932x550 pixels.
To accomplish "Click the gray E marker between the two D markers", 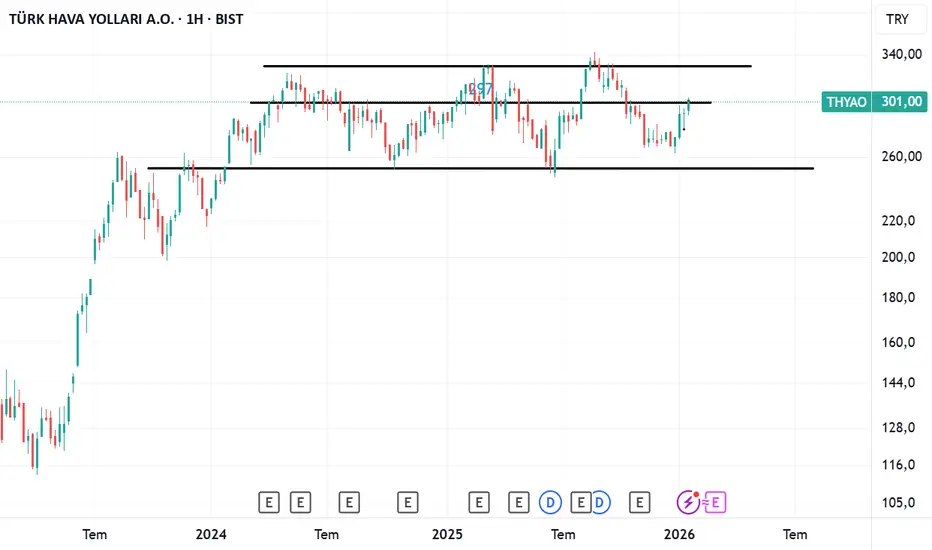I will click(x=579, y=502).
